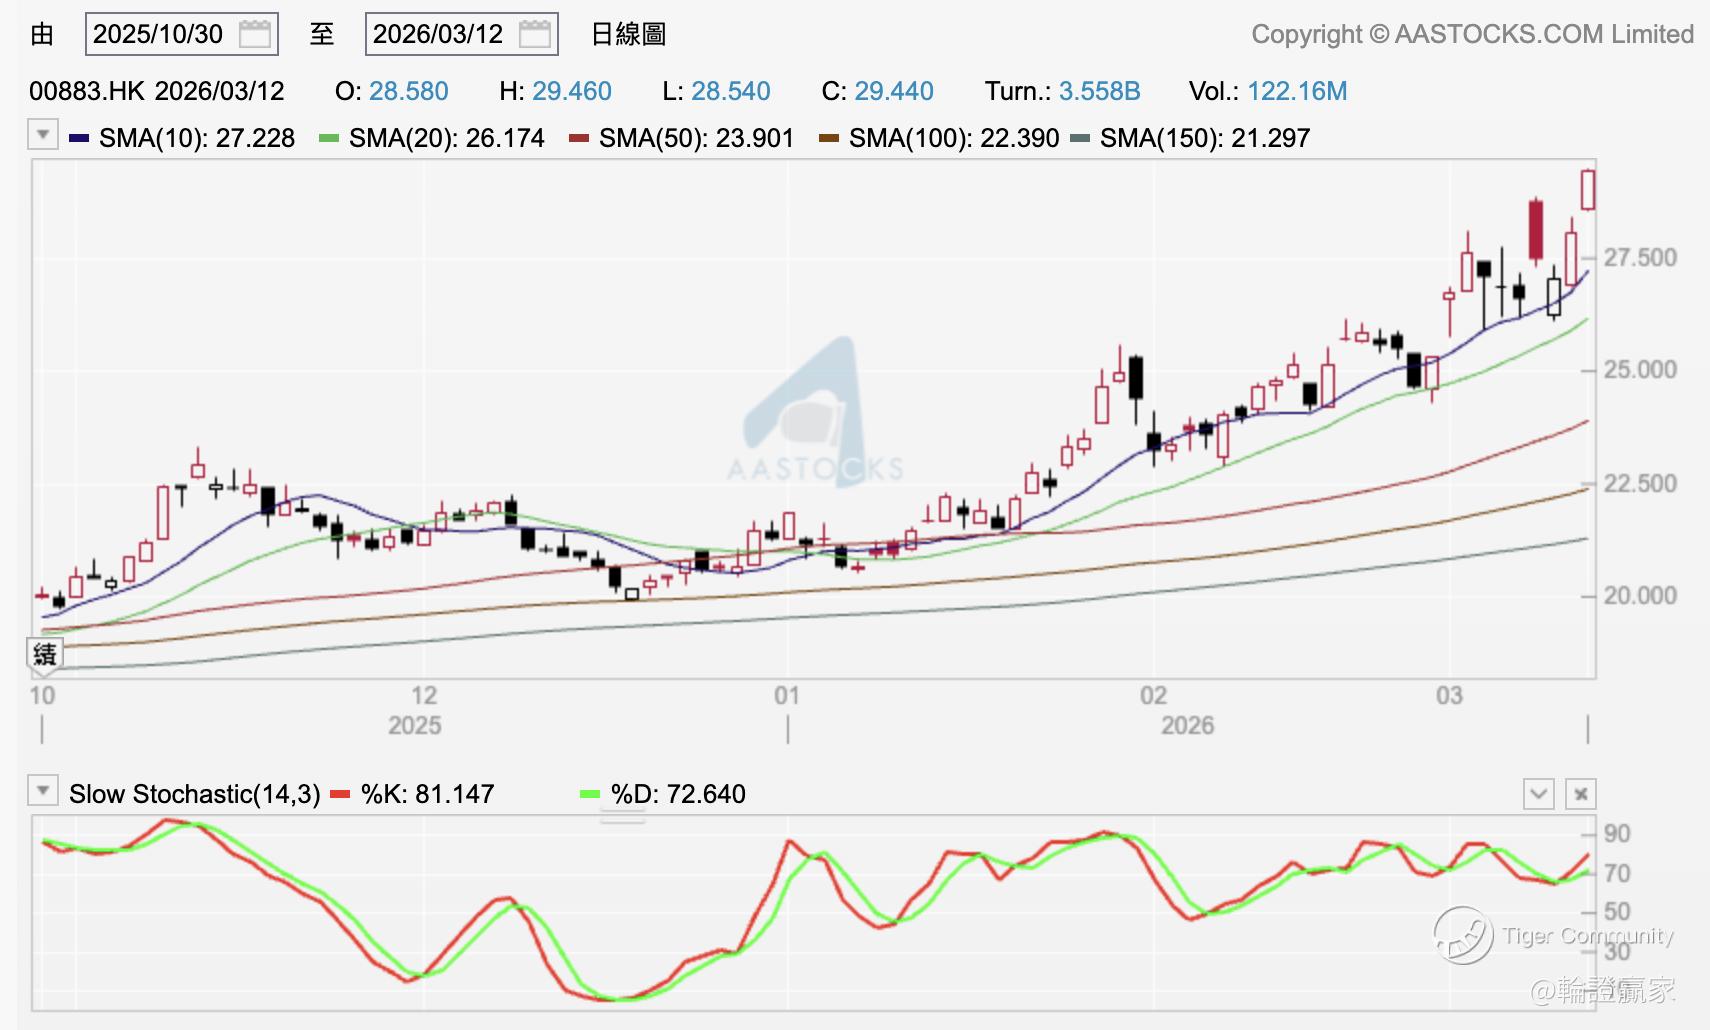Click the latest candlestick on 2026/03/12
1710x1030 pixels.
[1587, 190]
